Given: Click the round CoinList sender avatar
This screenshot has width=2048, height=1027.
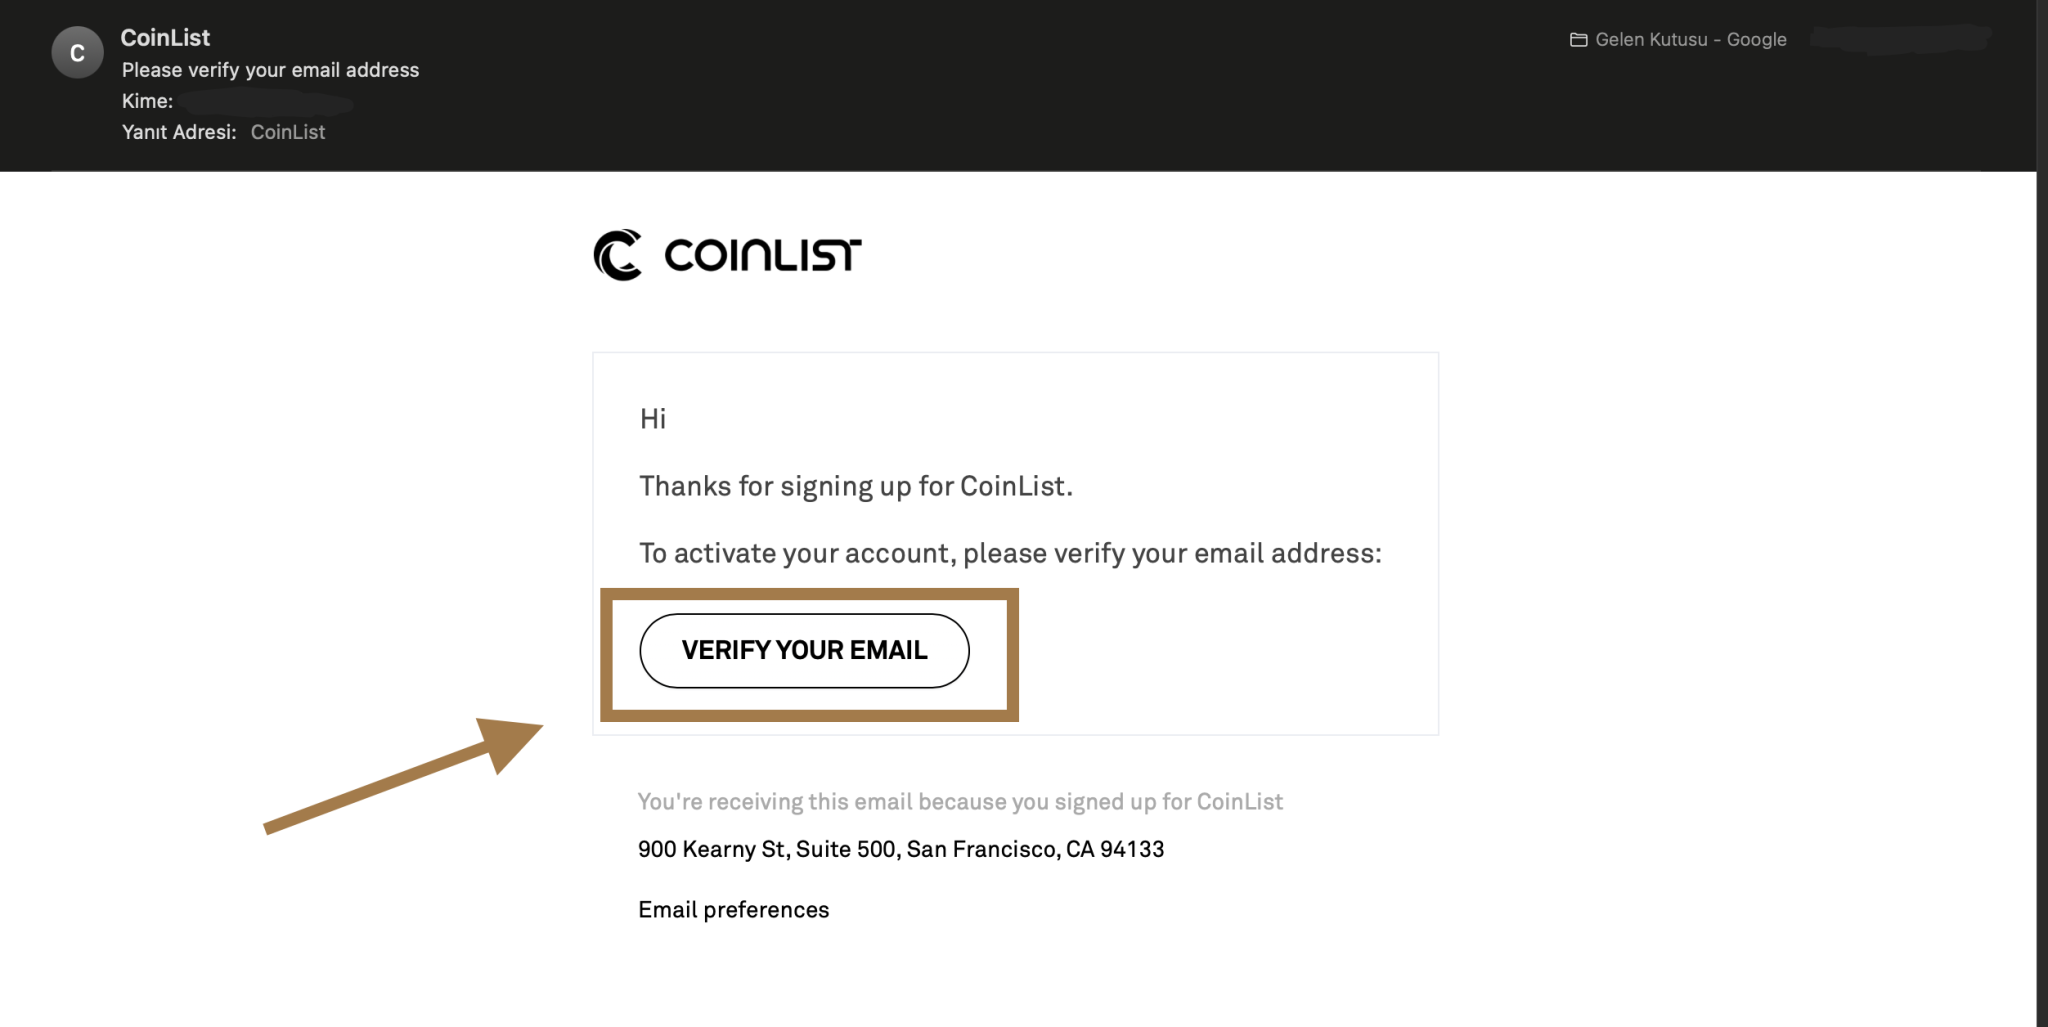Looking at the screenshot, I should [77, 53].
